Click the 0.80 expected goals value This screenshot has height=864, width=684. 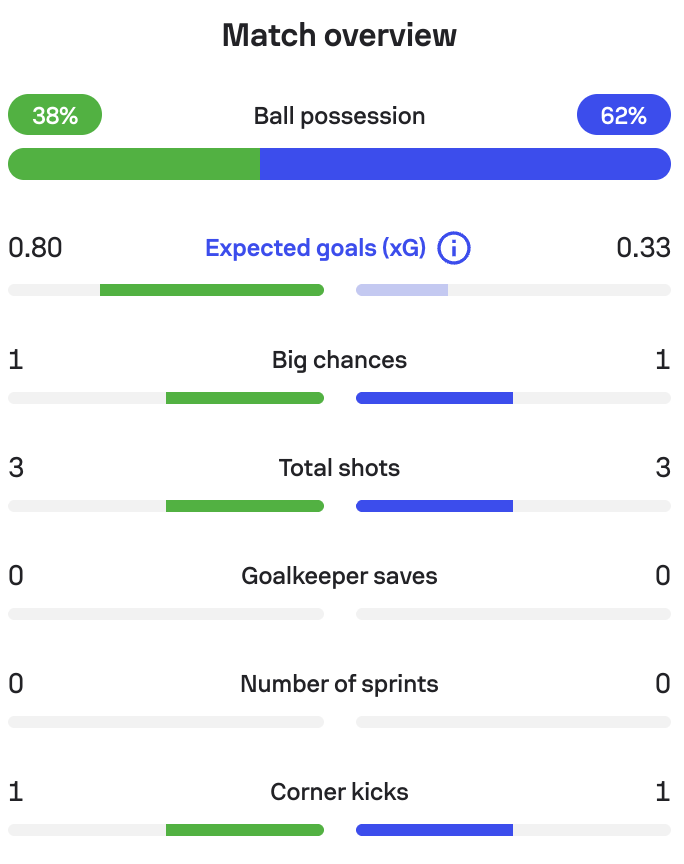[35, 248]
